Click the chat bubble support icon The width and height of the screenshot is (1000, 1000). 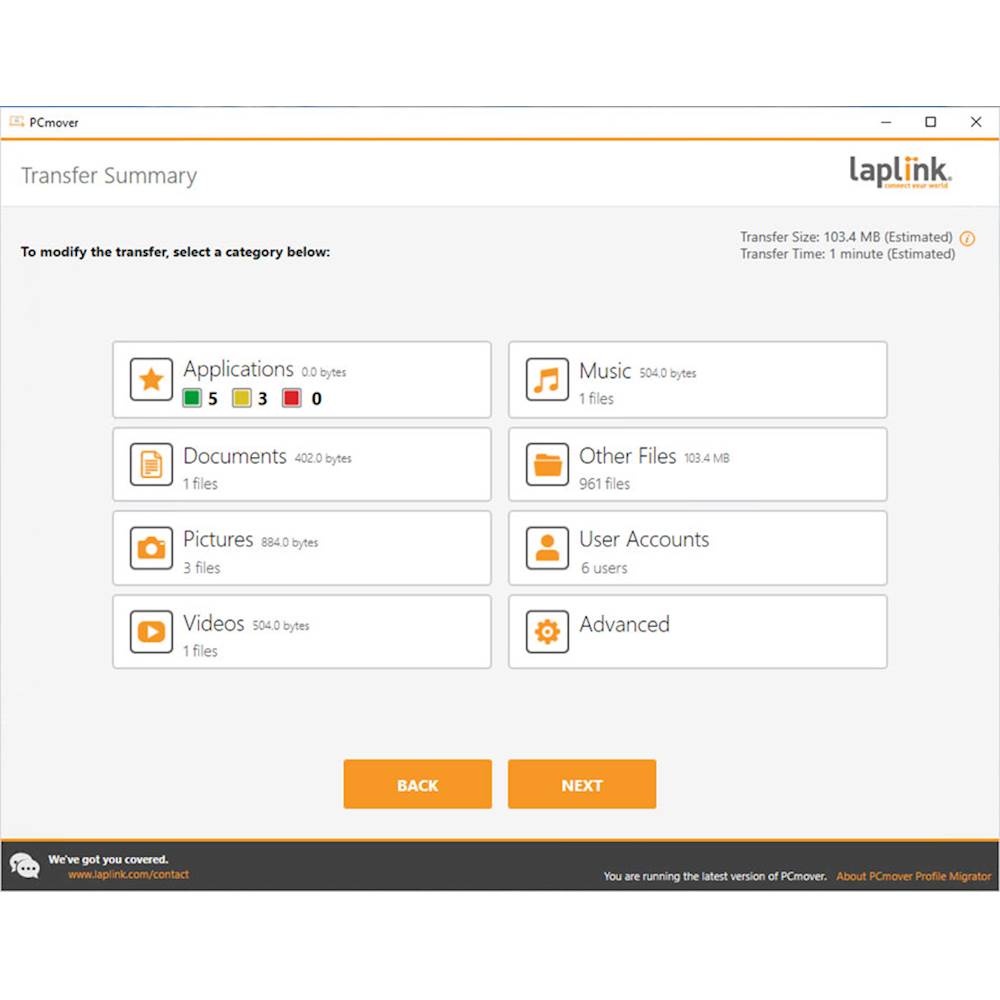24,866
